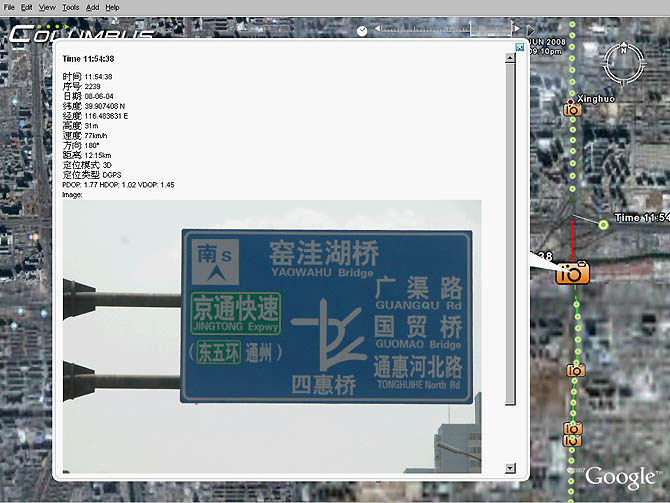The width and height of the screenshot is (670, 503).
Task: Open the Edit menu
Action: (x=26, y=7)
